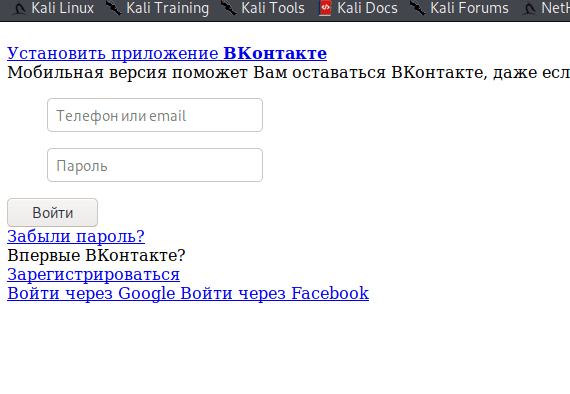Click the Войти login button

(x=52, y=212)
